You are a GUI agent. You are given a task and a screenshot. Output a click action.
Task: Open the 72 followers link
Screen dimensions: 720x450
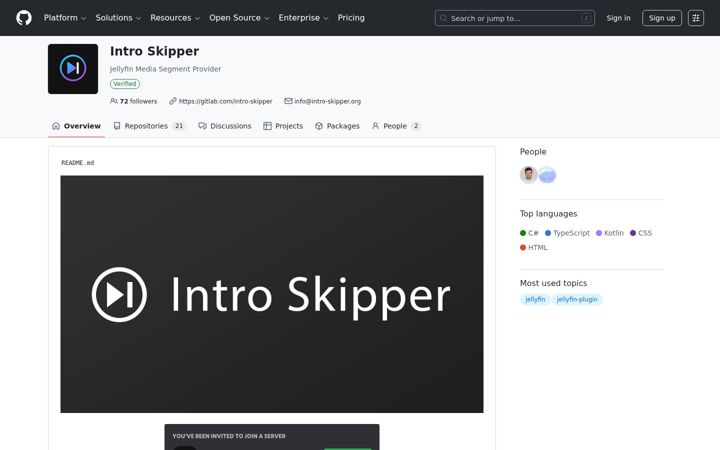click(134, 101)
